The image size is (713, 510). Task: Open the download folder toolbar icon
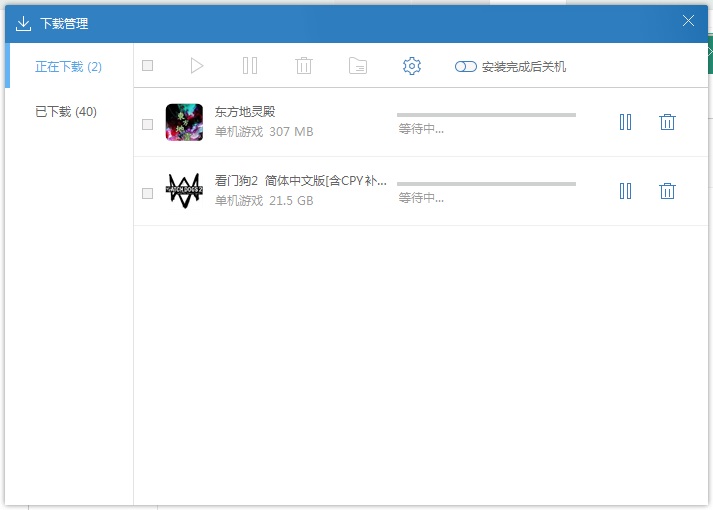(x=358, y=66)
